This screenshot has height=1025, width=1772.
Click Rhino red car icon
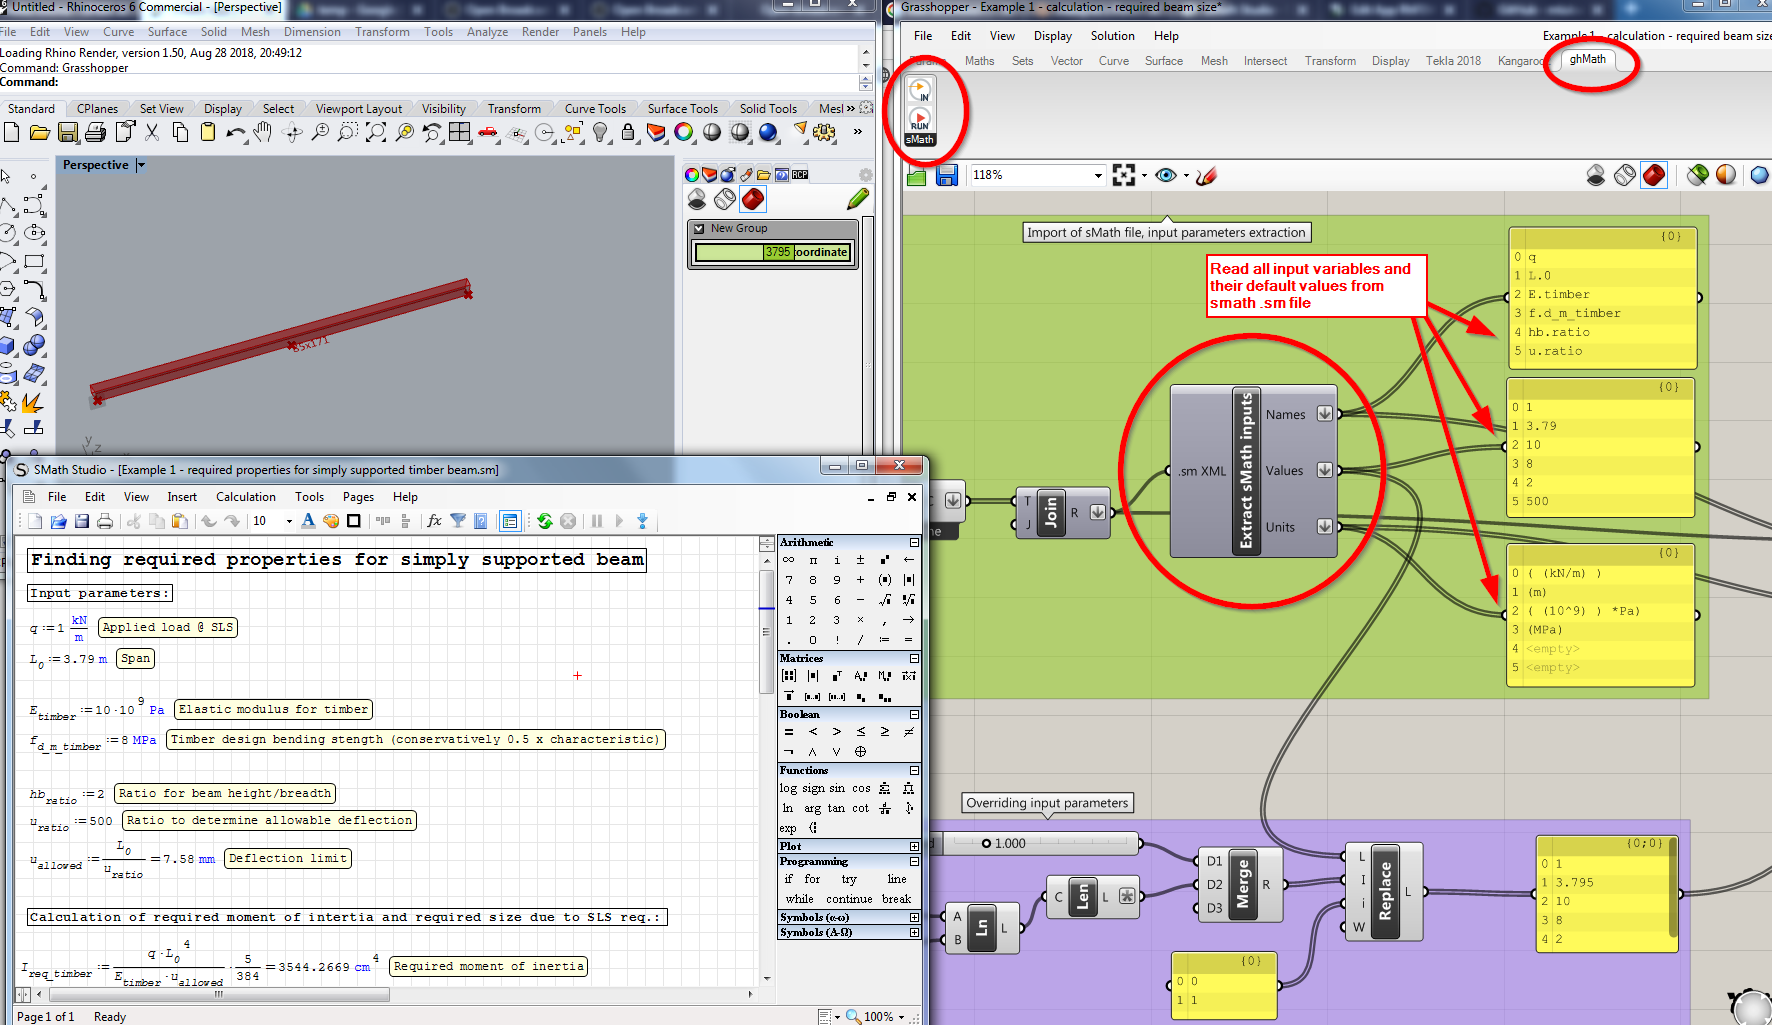click(488, 132)
